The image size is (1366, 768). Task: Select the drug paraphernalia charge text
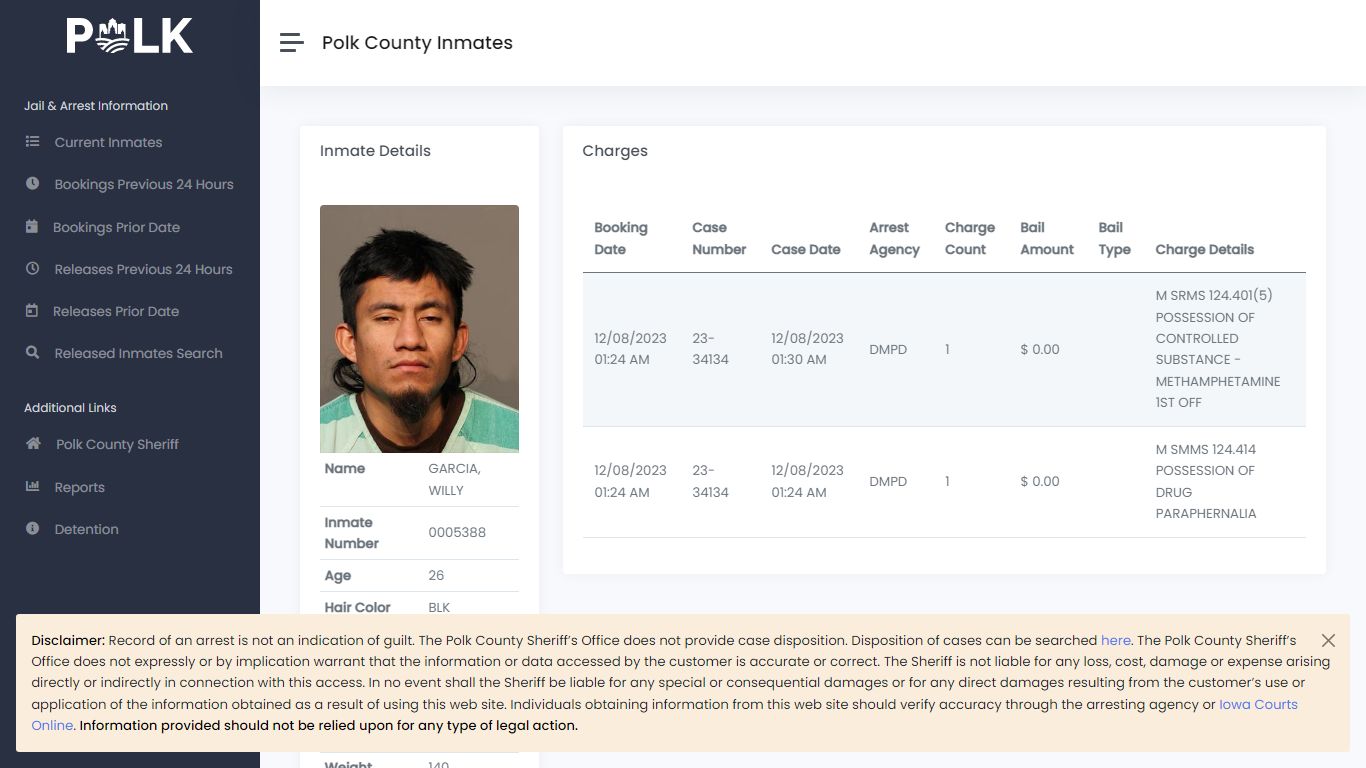click(x=1206, y=481)
